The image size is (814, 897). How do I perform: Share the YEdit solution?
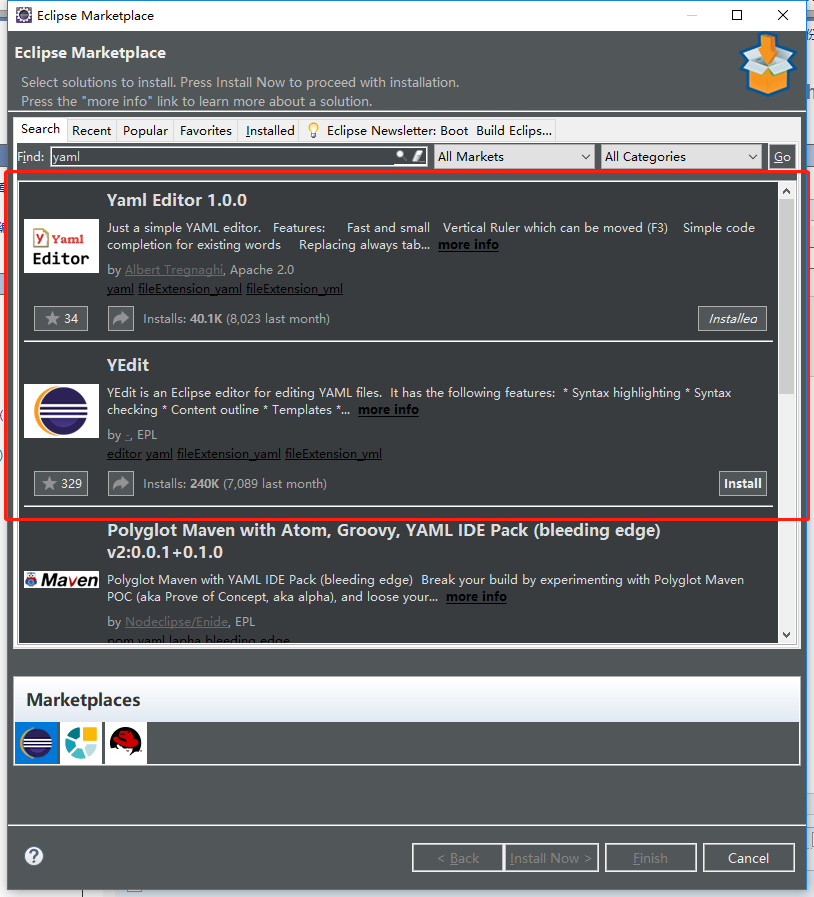coord(121,483)
